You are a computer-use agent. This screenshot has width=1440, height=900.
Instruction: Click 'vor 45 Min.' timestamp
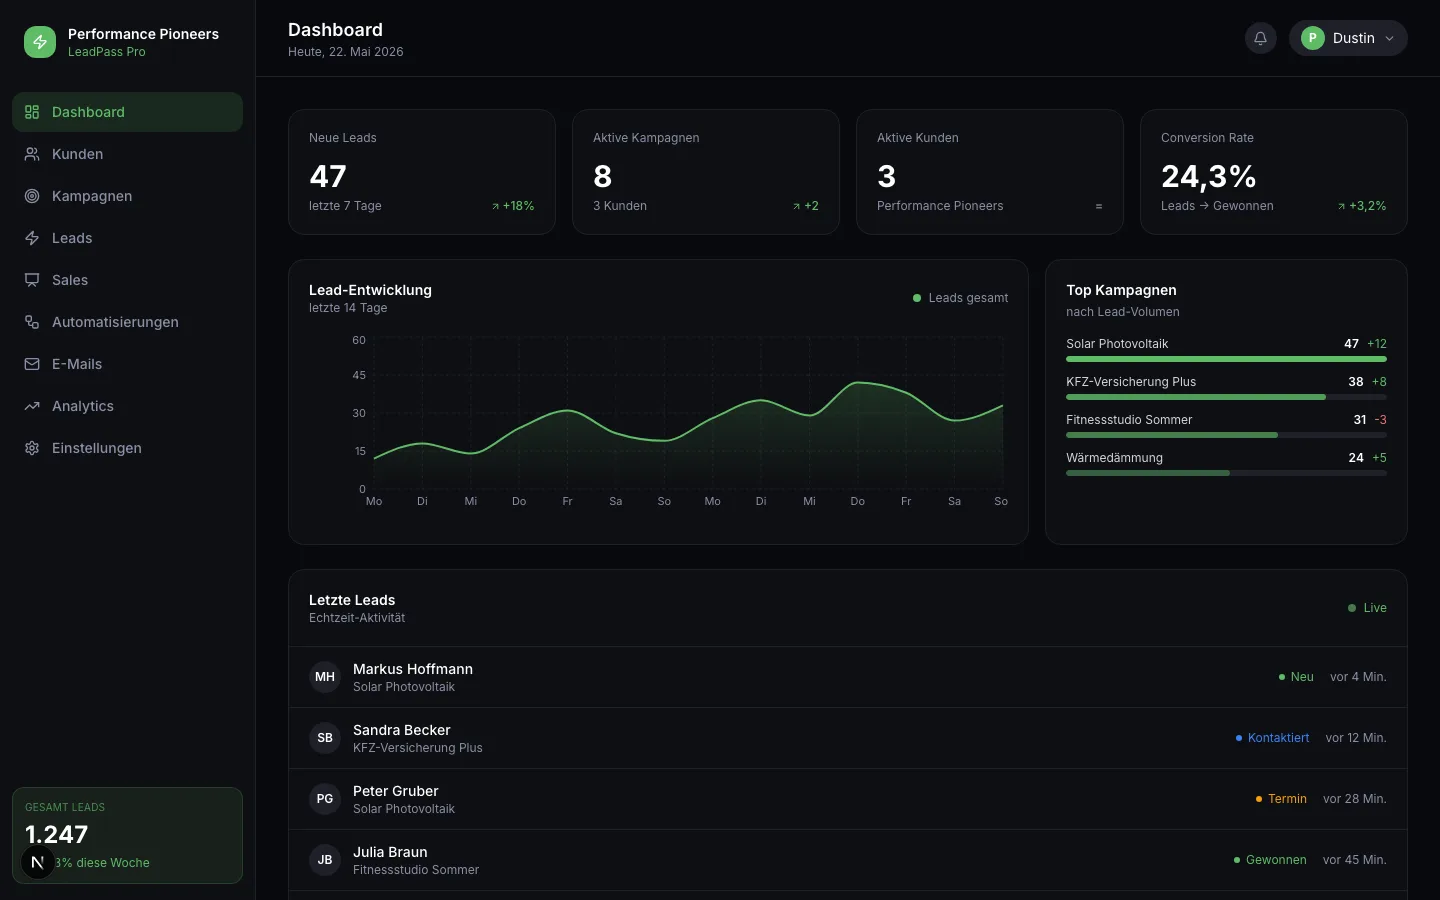click(1355, 860)
